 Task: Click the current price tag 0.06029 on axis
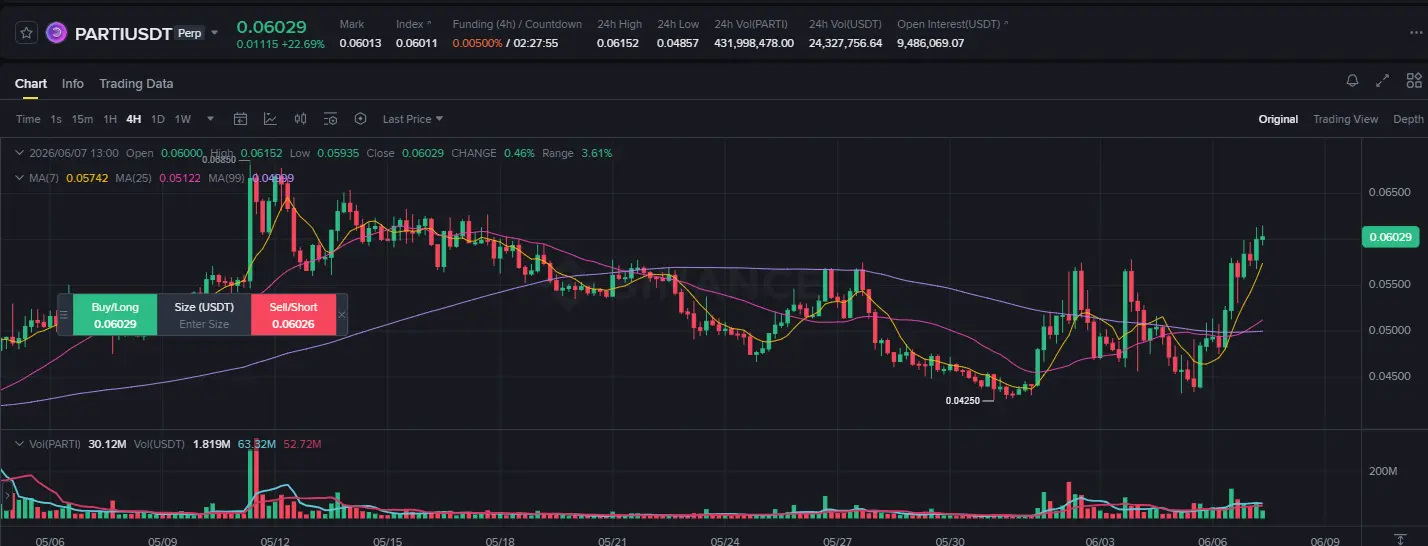[1390, 237]
